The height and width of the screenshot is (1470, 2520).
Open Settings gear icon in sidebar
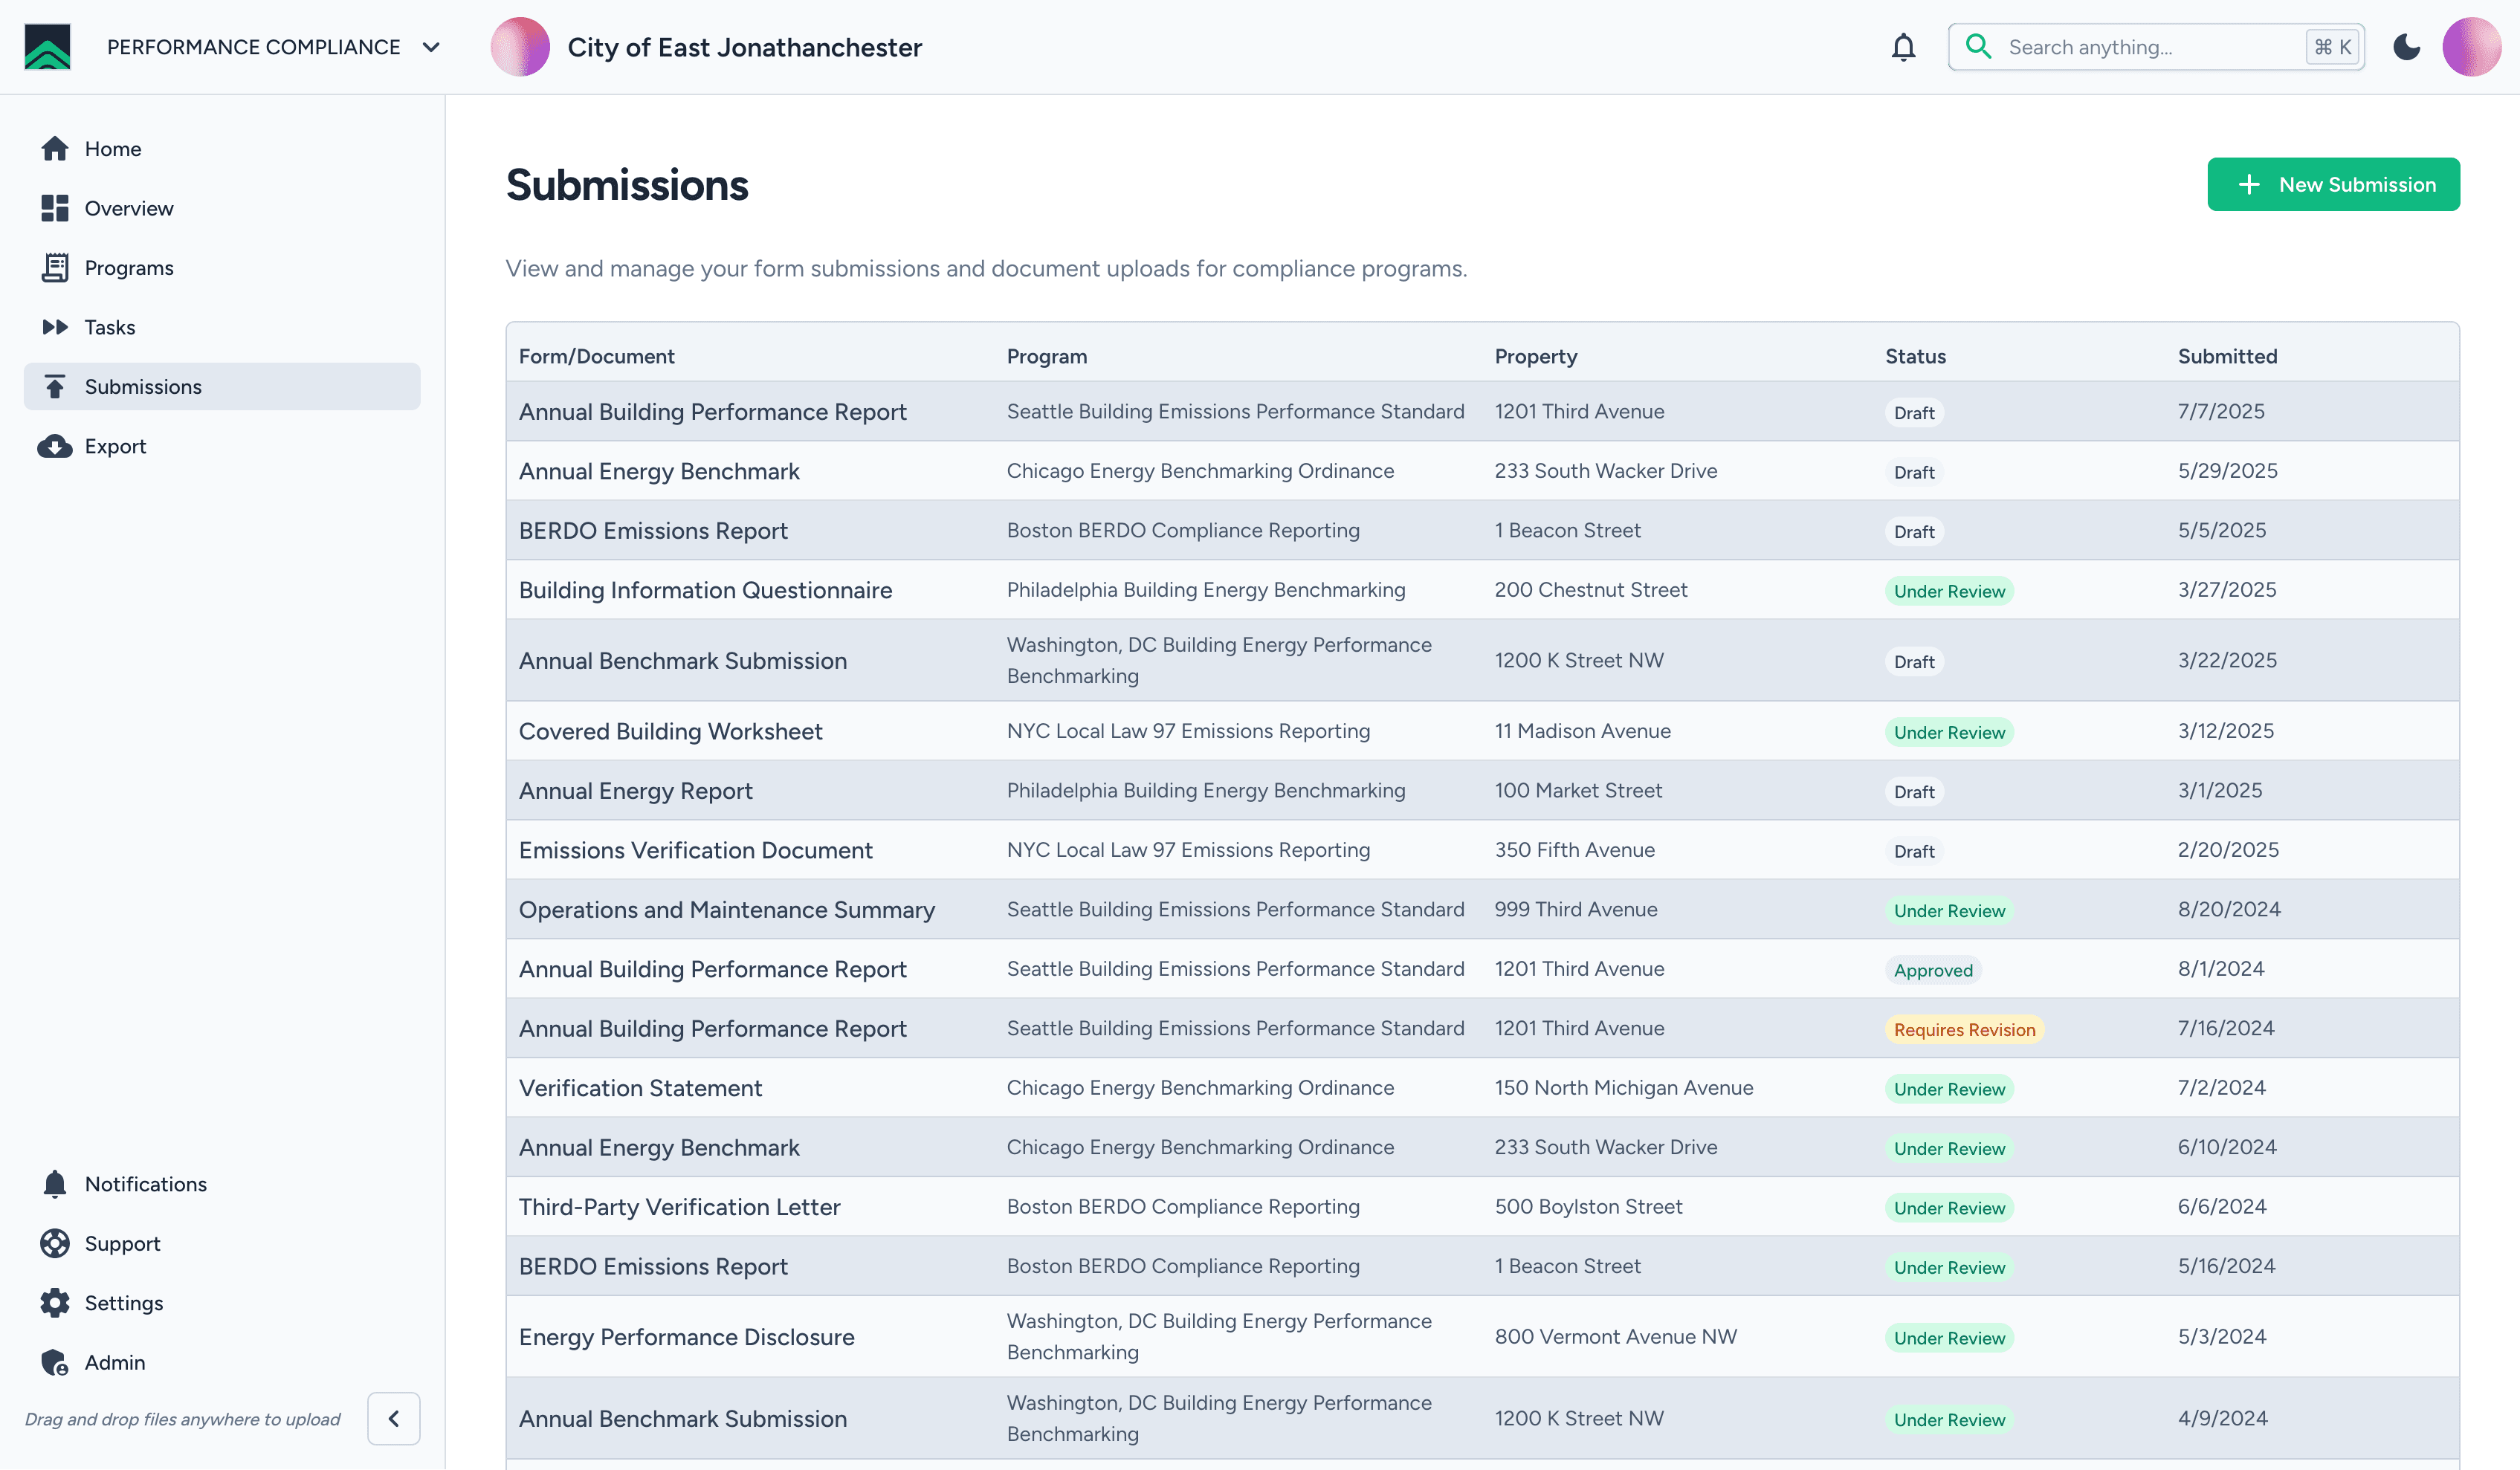coord(55,1302)
